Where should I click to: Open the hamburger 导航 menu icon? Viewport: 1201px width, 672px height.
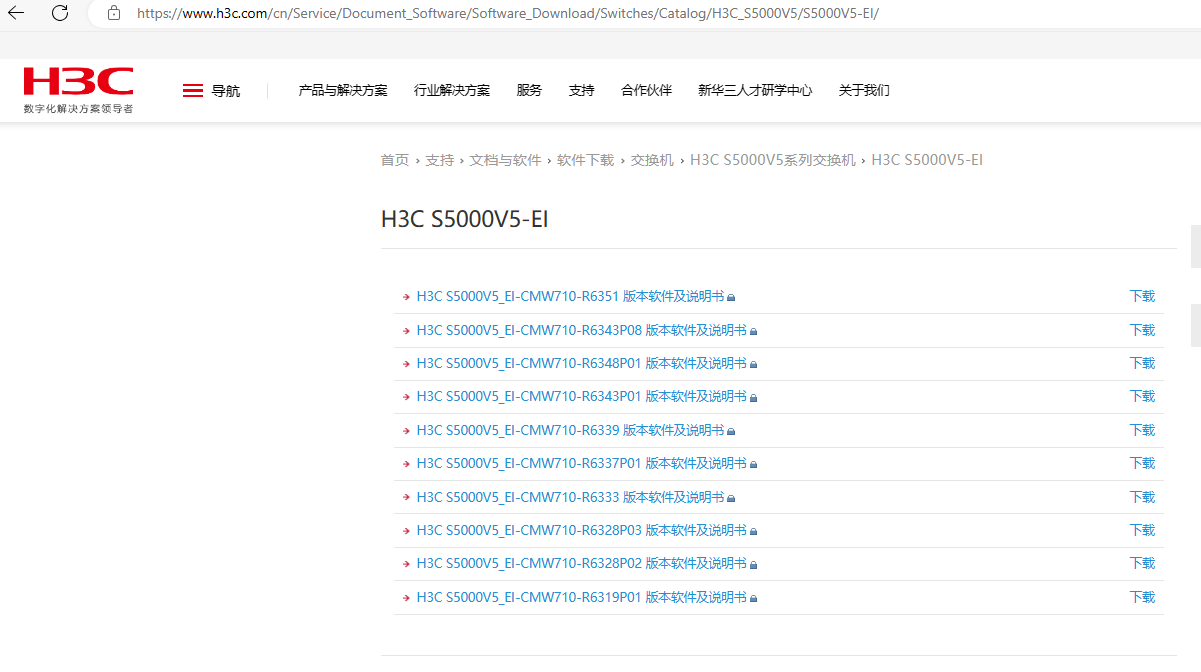click(193, 91)
